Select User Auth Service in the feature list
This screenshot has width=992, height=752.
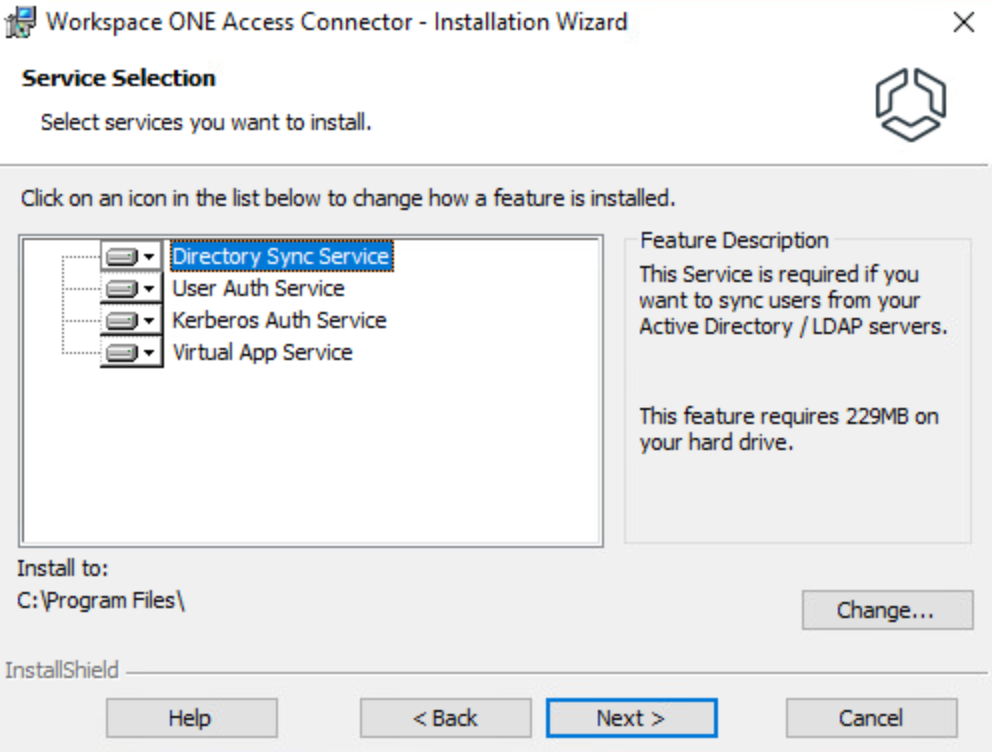258,289
